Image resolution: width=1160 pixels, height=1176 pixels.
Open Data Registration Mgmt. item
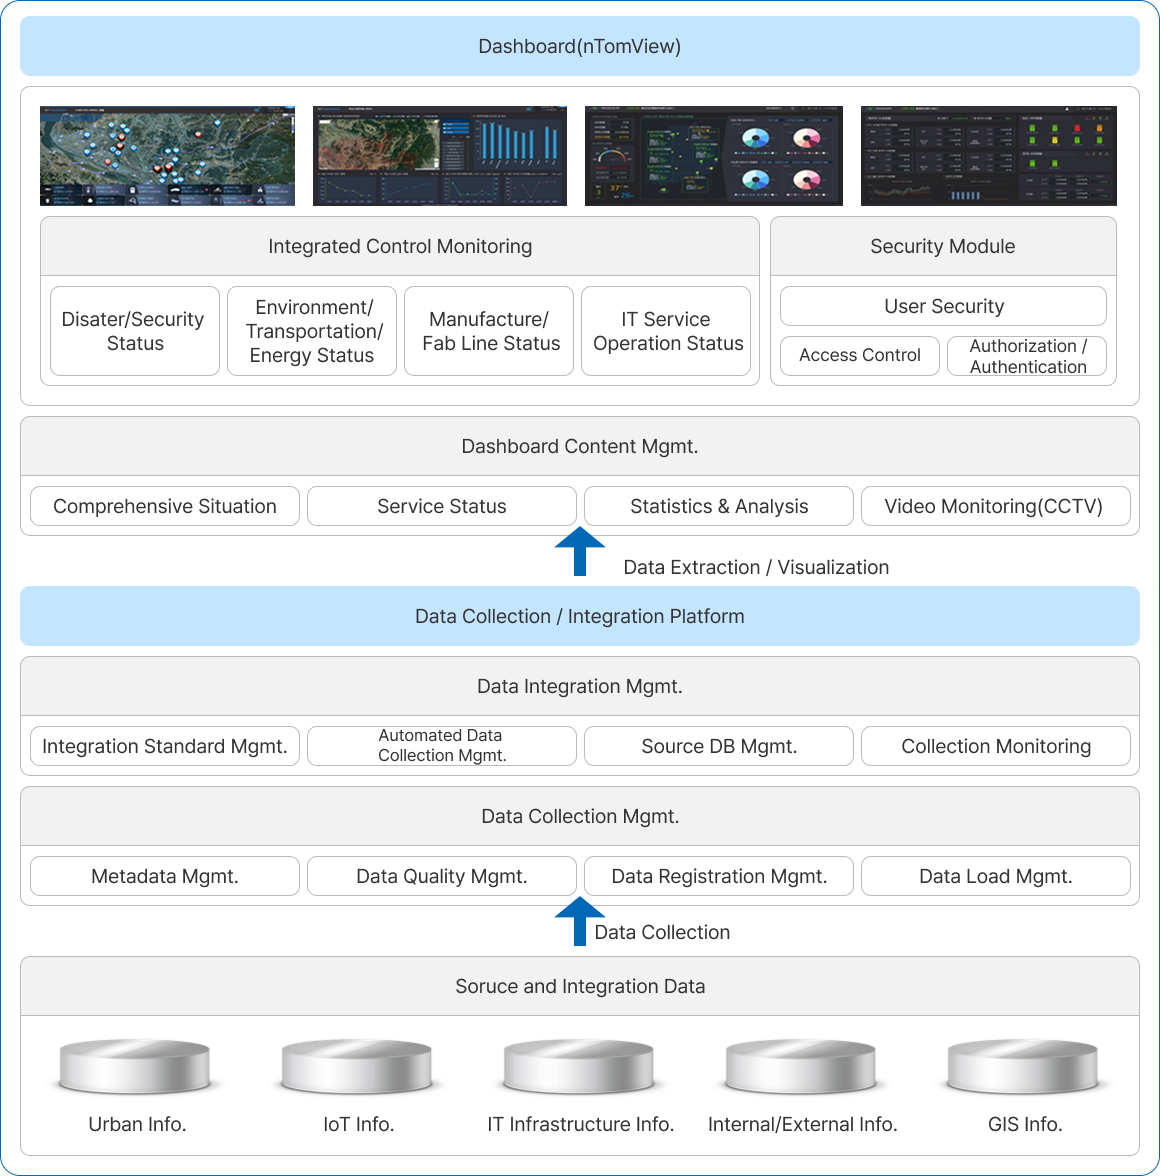(x=719, y=876)
